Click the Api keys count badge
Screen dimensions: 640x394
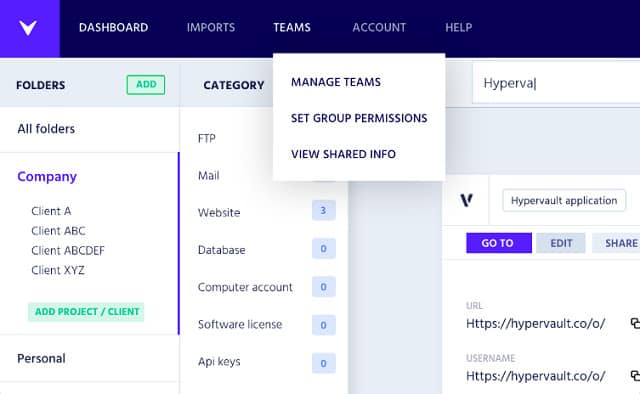tap(324, 363)
